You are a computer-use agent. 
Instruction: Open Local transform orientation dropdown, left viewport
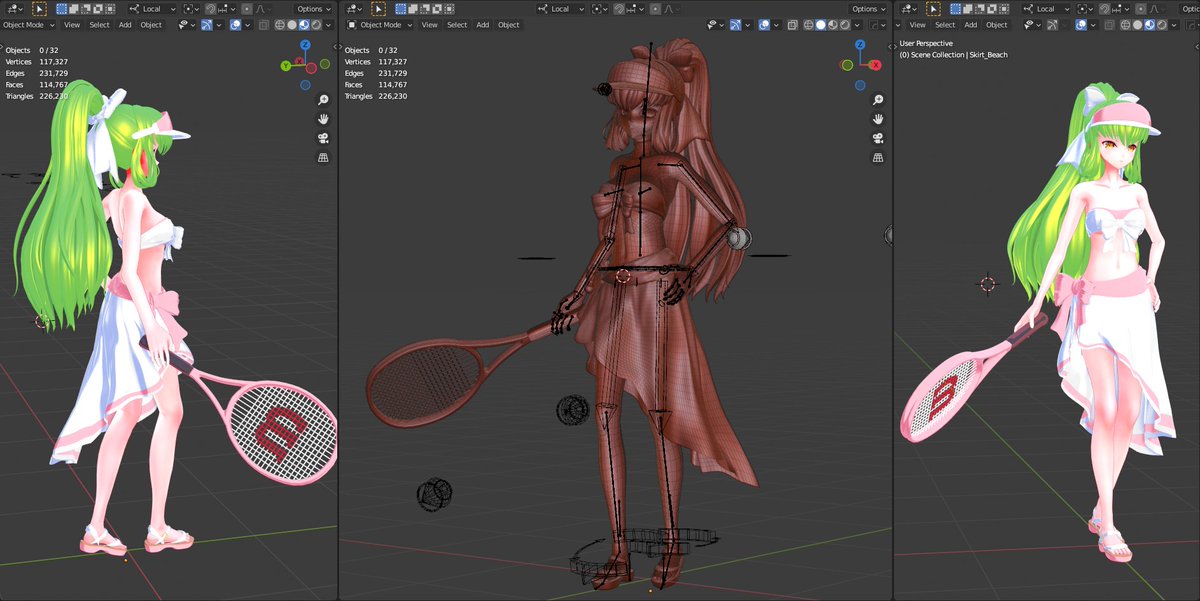click(153, 9)
